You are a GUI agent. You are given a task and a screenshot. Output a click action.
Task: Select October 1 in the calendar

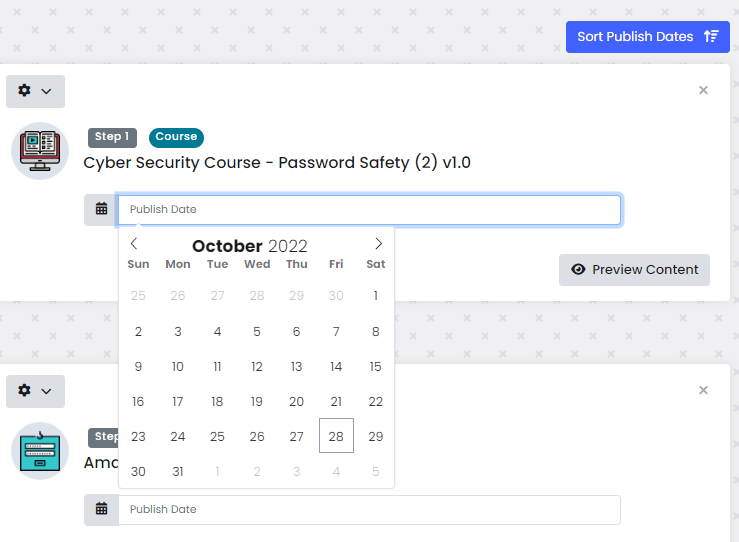[x=376, y=296]
